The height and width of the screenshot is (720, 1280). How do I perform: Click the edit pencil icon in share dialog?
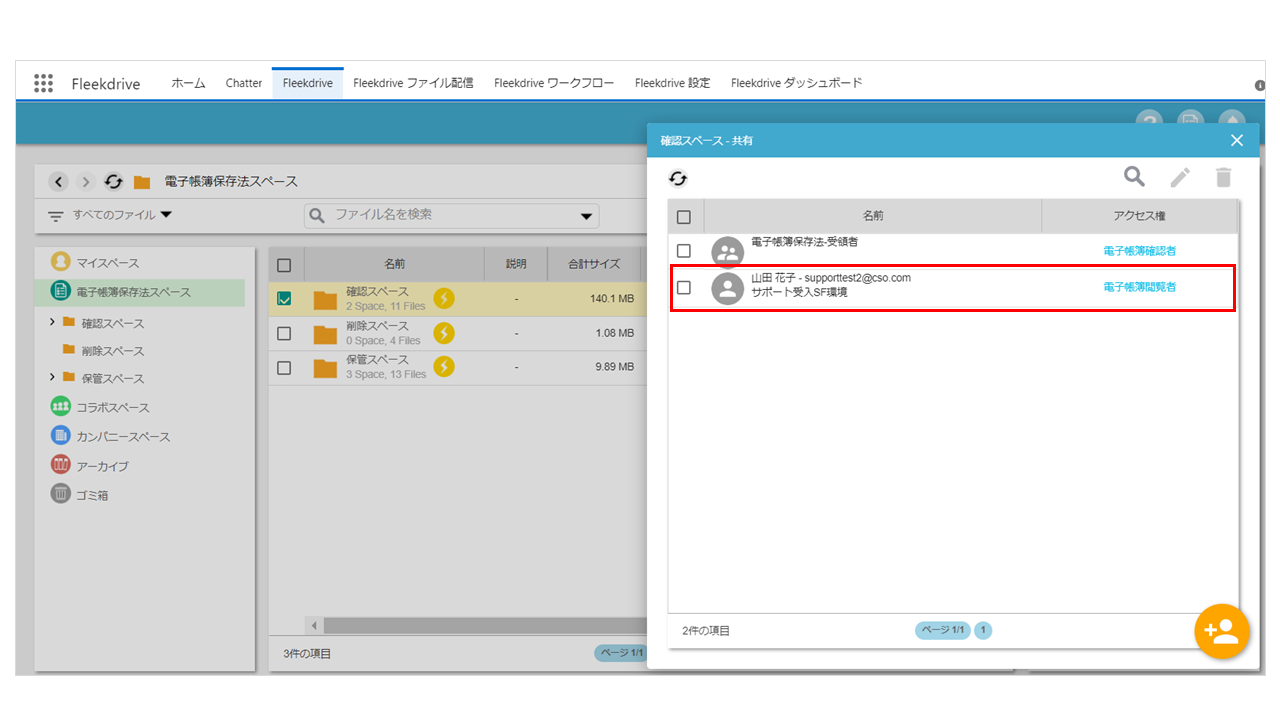tap(1181, 178)
